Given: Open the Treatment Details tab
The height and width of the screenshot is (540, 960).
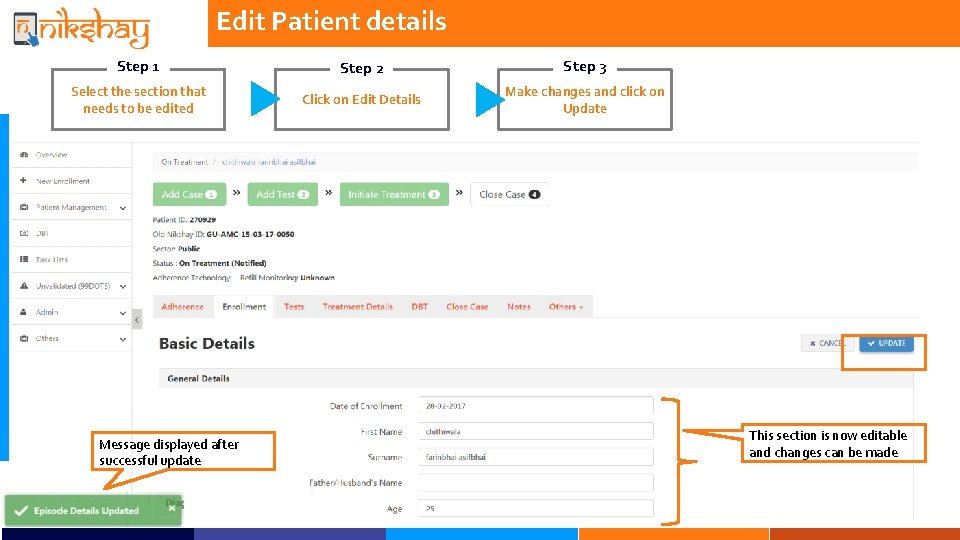Looking at the screenshot, I should click(x=357, y=307).
